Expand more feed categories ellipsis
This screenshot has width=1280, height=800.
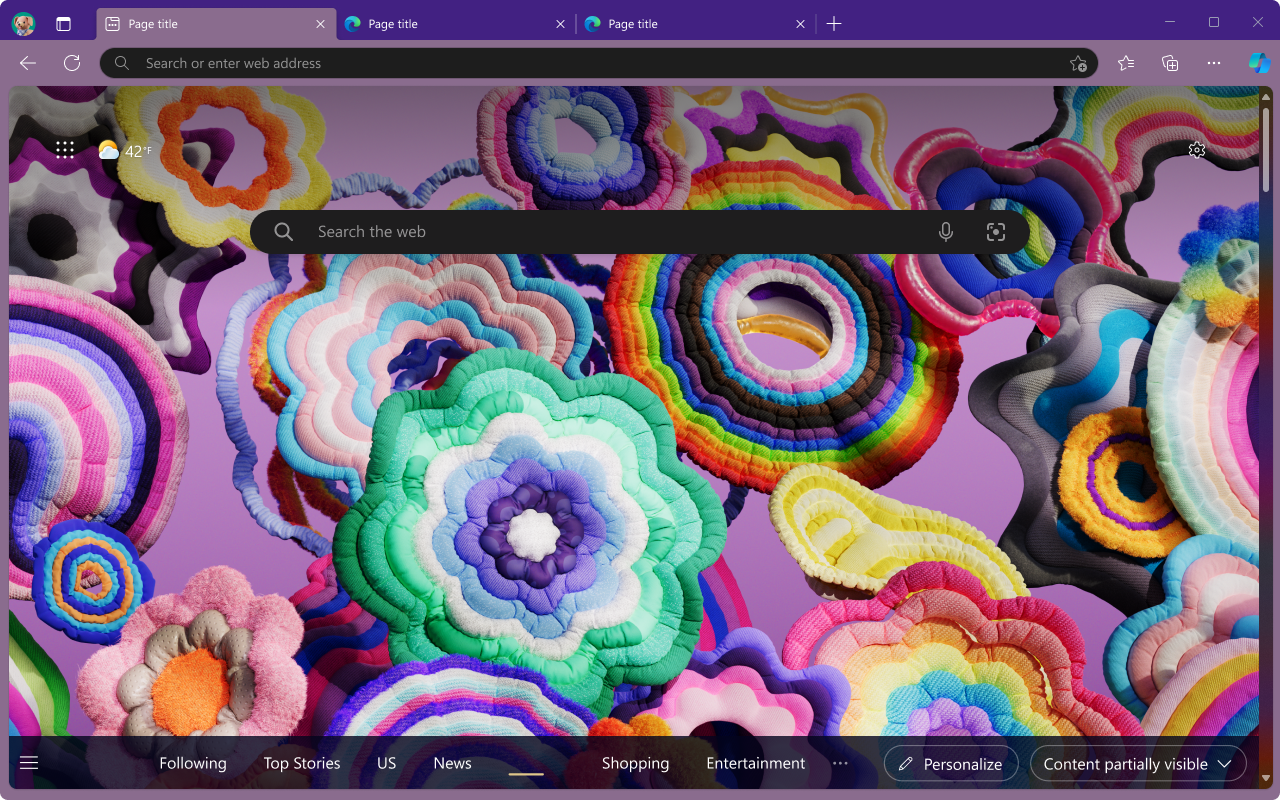[x=840, y=763]
